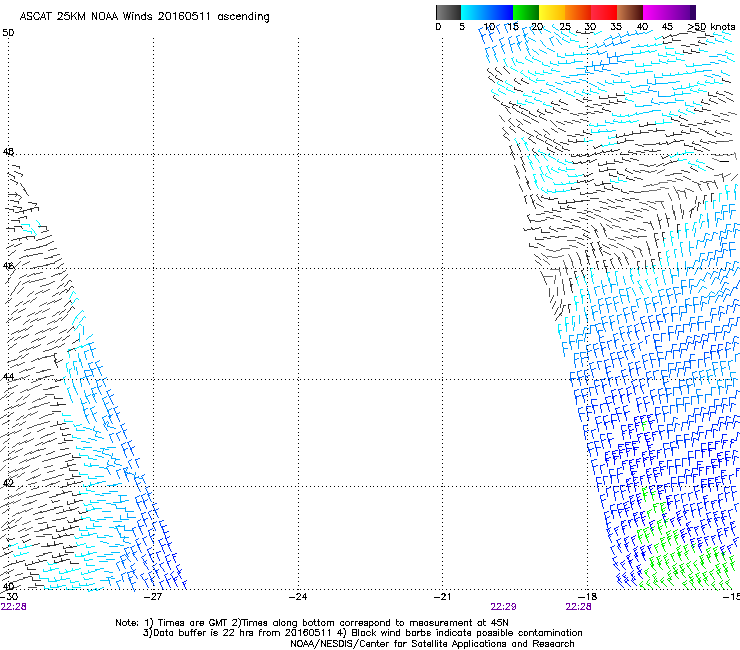Click the '35' label under the color scale
Viewport: 740px width, 650px height.
(x=616, y=27)
